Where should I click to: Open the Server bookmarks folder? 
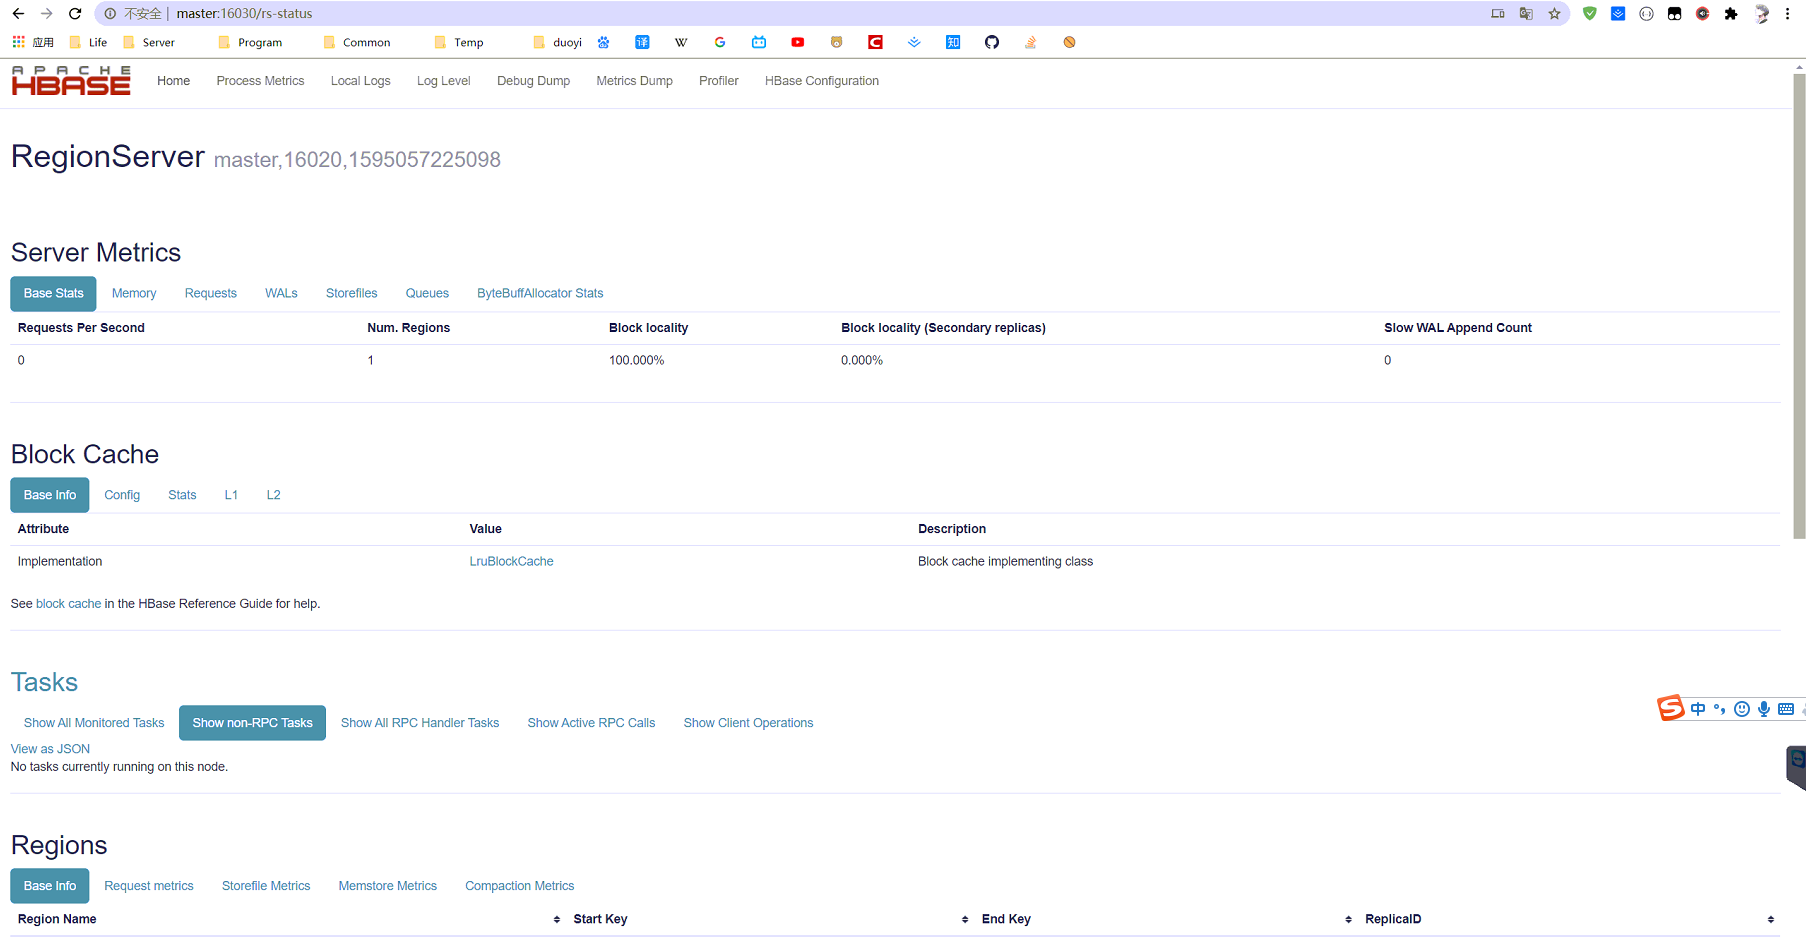click(x=148, y=42)
